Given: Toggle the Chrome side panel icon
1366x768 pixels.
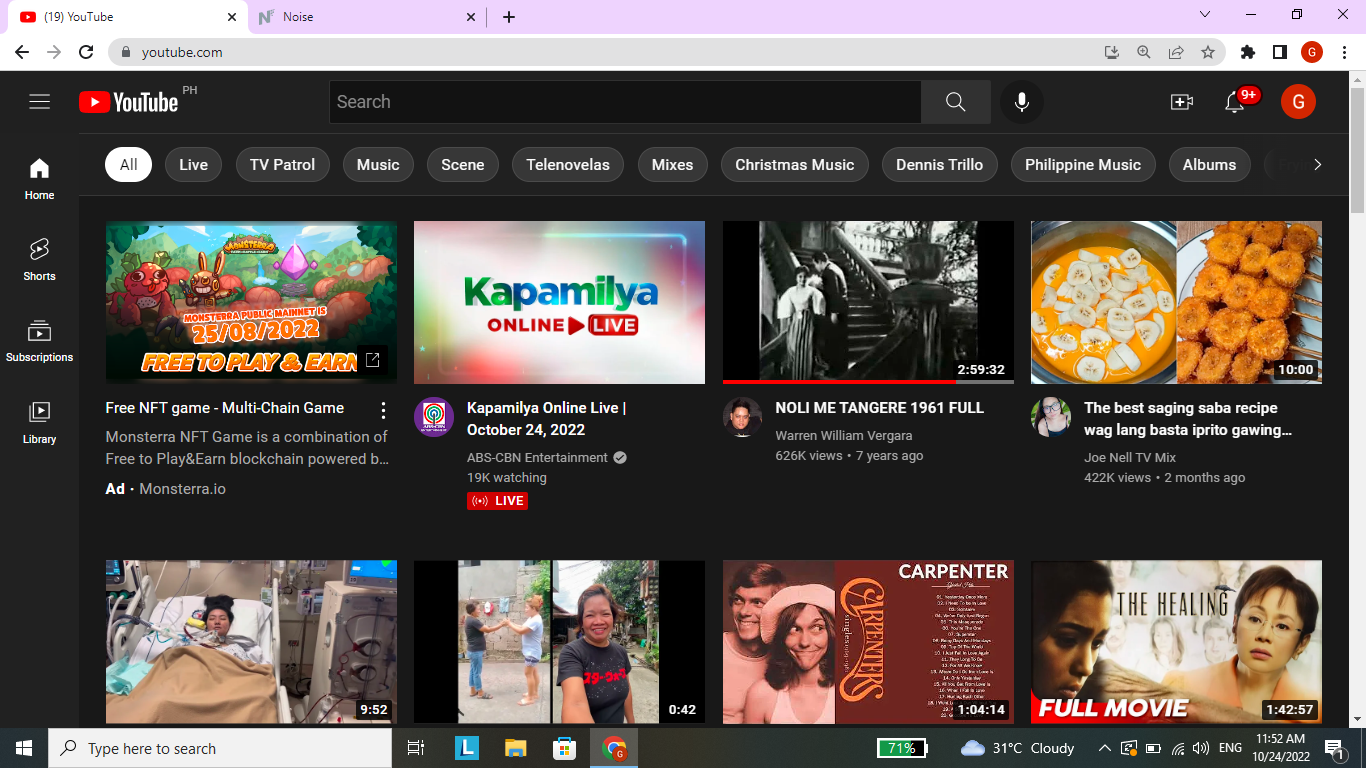Looking at the screenshot, I should click(1279, 52).
